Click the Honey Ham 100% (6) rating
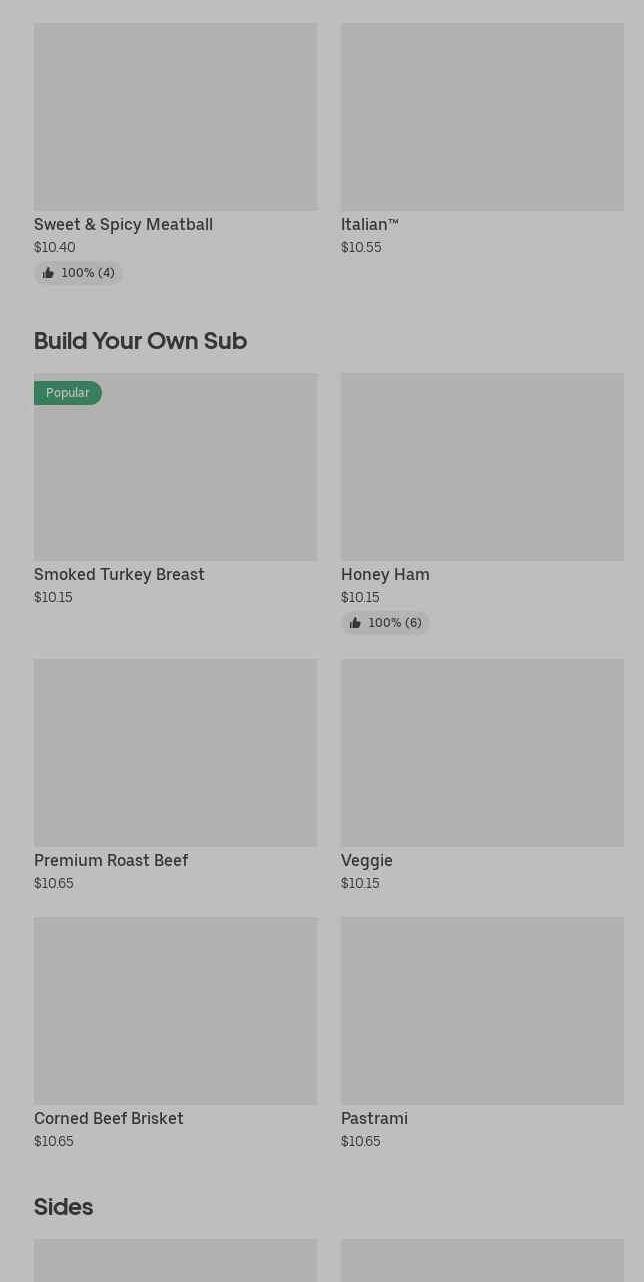The height and width of the screenshot is (1282, 644). tap(394, 623)
